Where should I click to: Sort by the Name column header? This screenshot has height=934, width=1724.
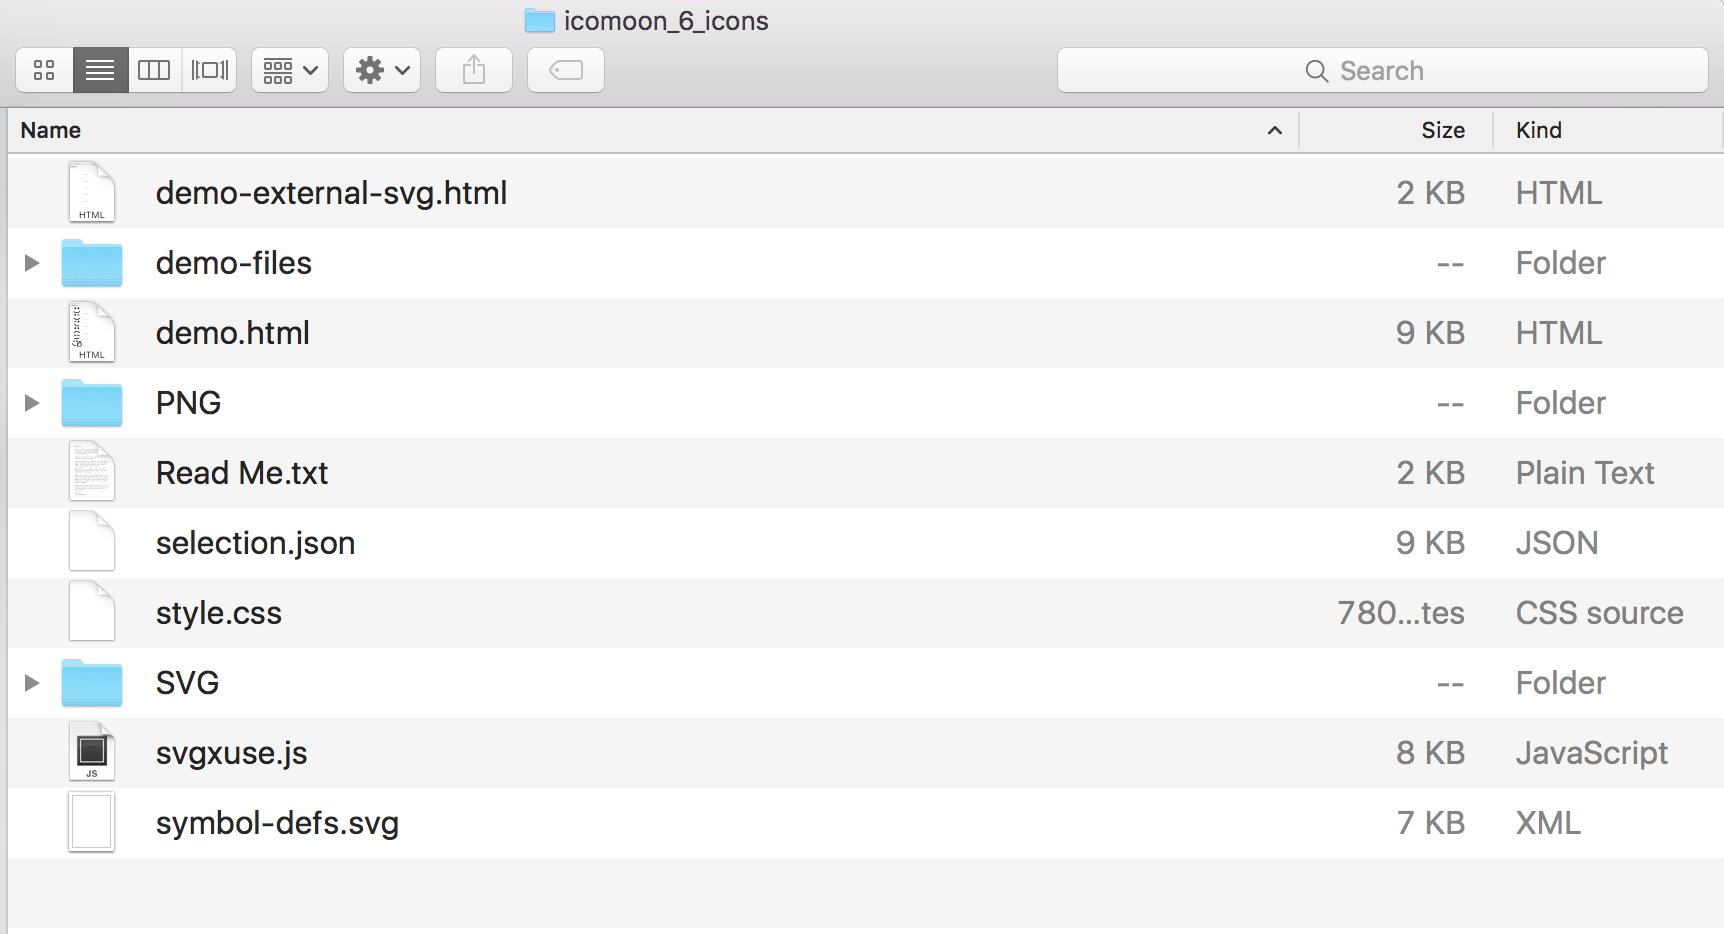(x=51, y=130)
